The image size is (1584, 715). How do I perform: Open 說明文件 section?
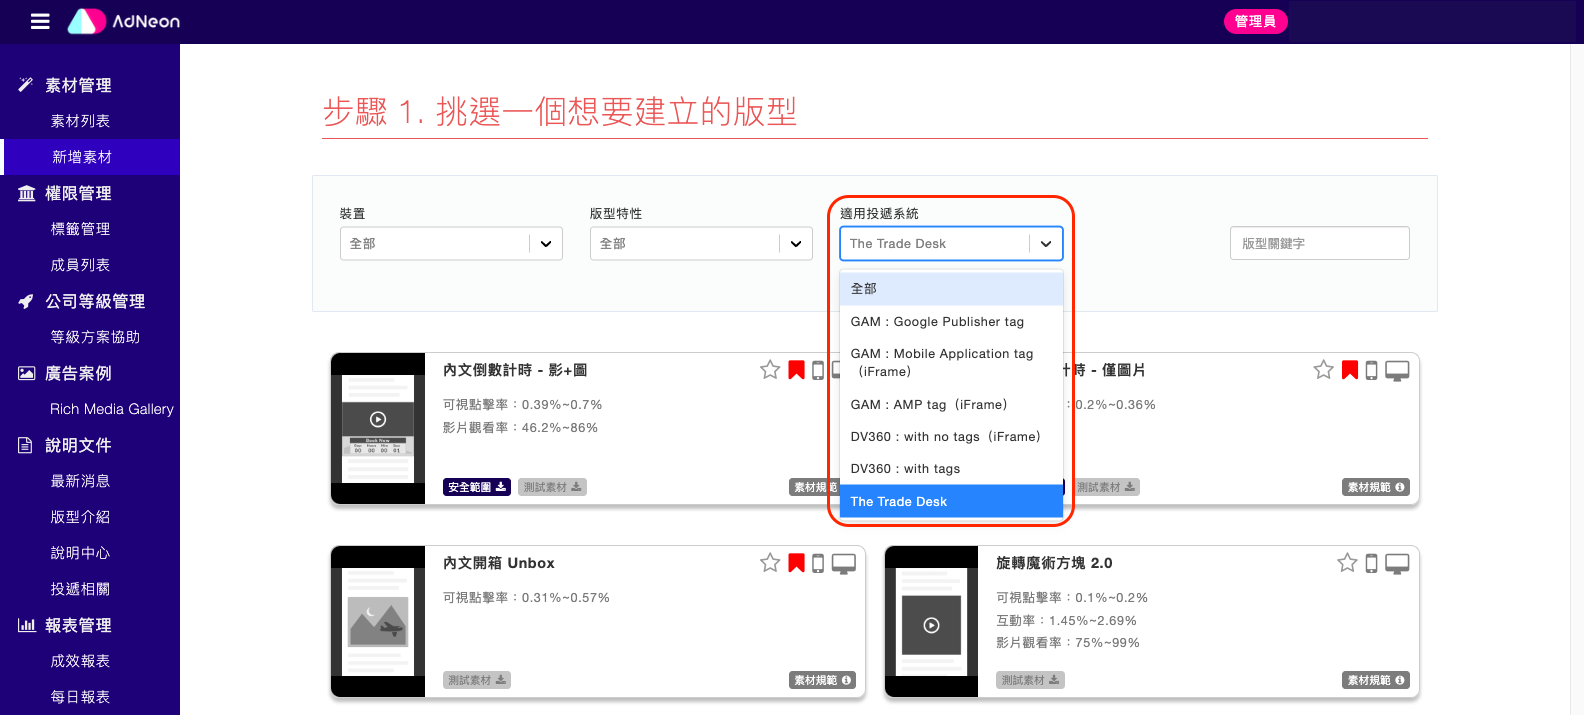tap(78, 445)
